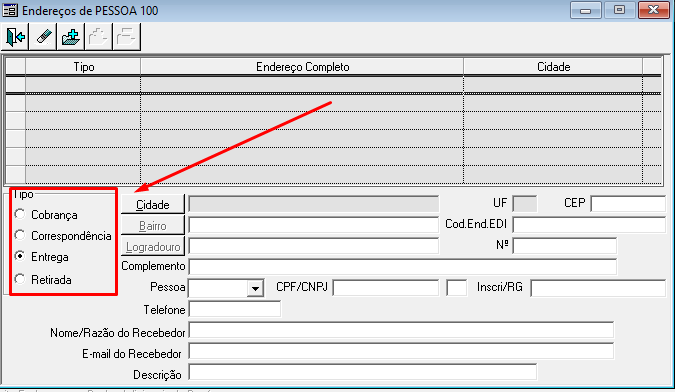Image resolution: width=675 pixels, height=392 pixels.
Task: Click the window icon in the title bar
Action: pos(9,10)
